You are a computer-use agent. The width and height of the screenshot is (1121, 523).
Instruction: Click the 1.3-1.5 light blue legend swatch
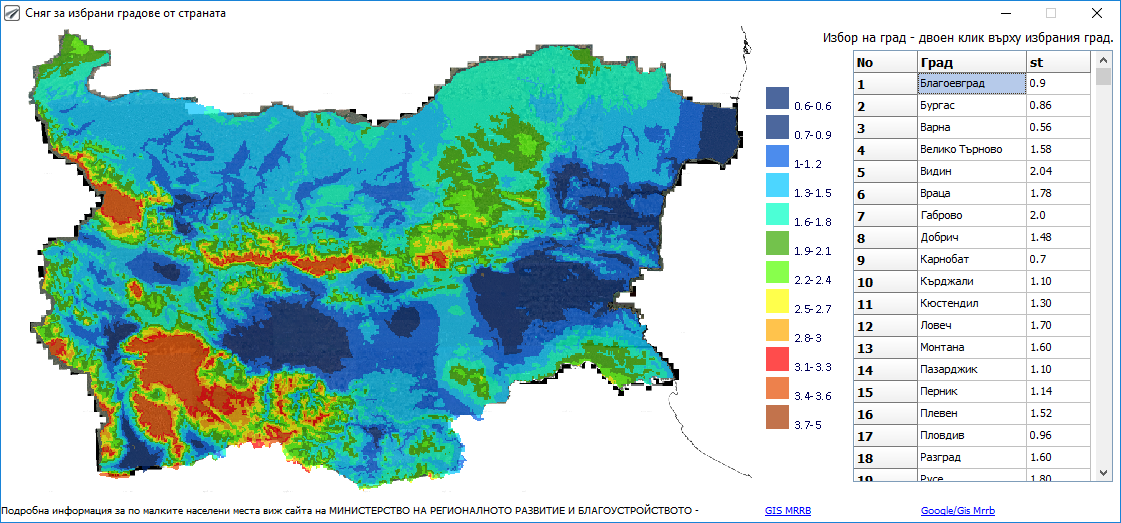(777, 185)
